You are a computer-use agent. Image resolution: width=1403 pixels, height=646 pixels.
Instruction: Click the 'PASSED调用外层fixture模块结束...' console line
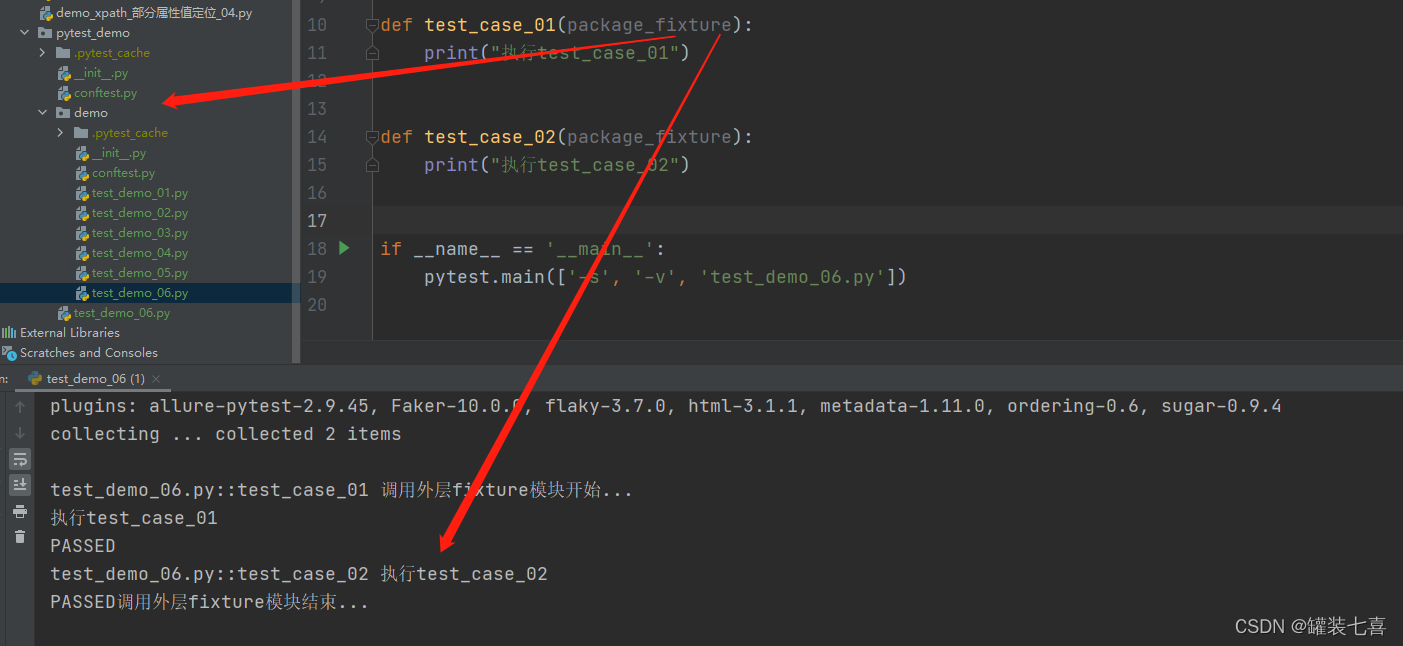point(210,602)
